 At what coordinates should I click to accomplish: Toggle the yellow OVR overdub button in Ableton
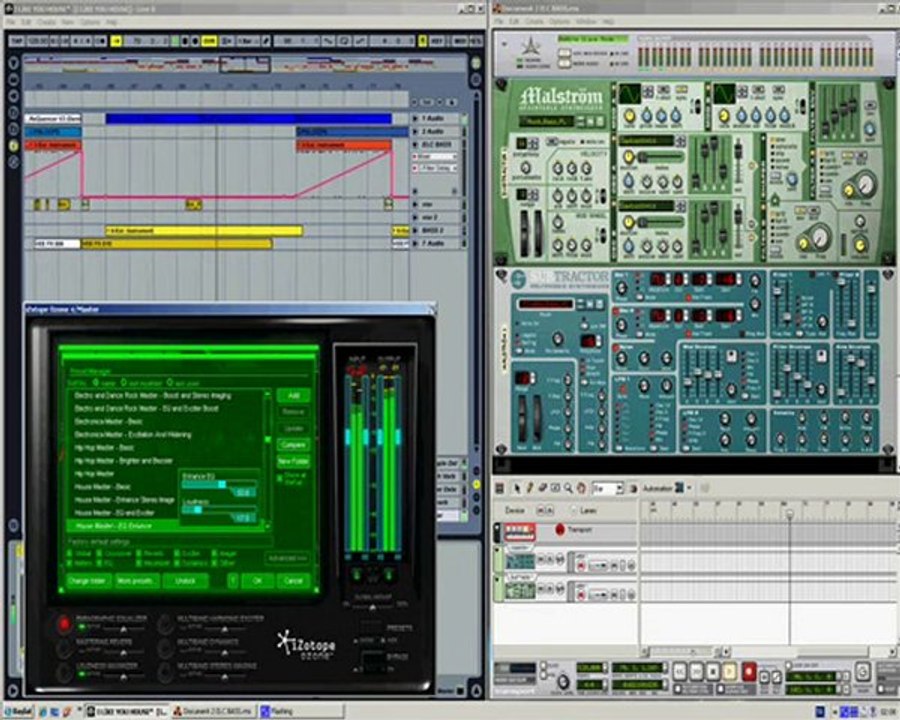coord(209,41)
